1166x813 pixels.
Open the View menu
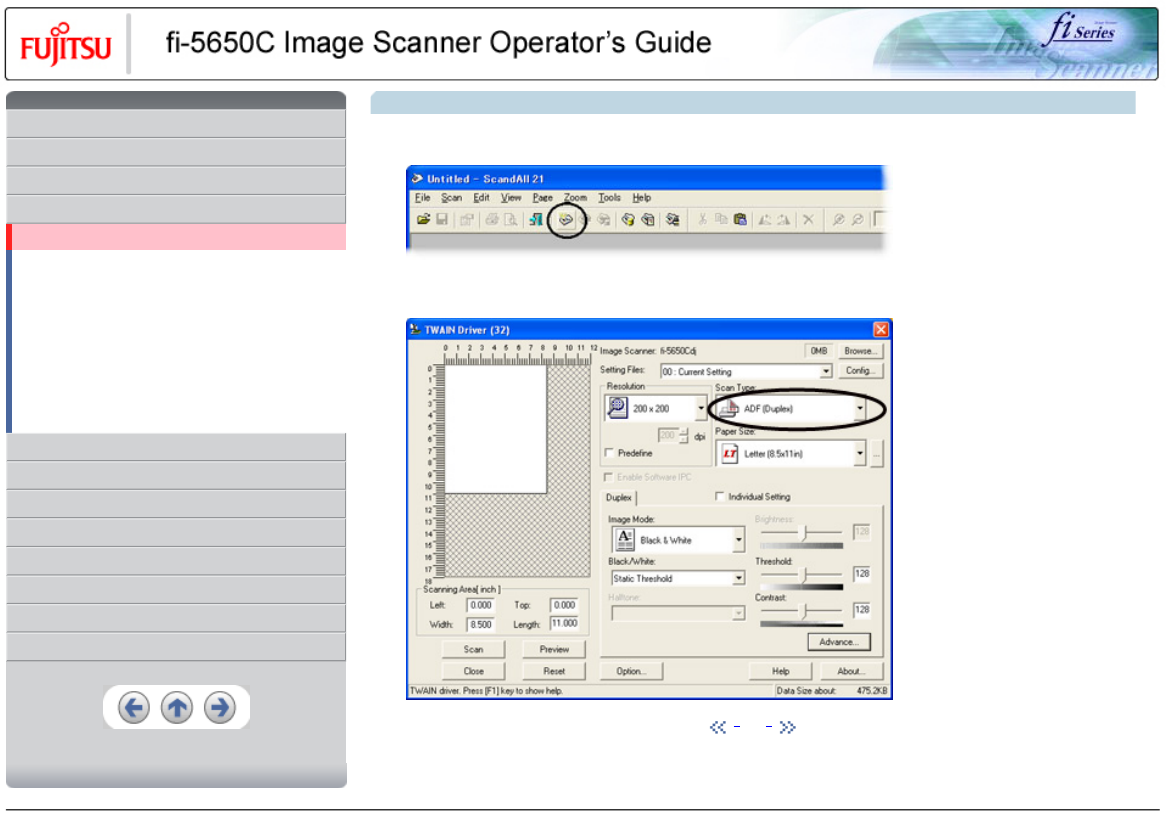point(511,198)
